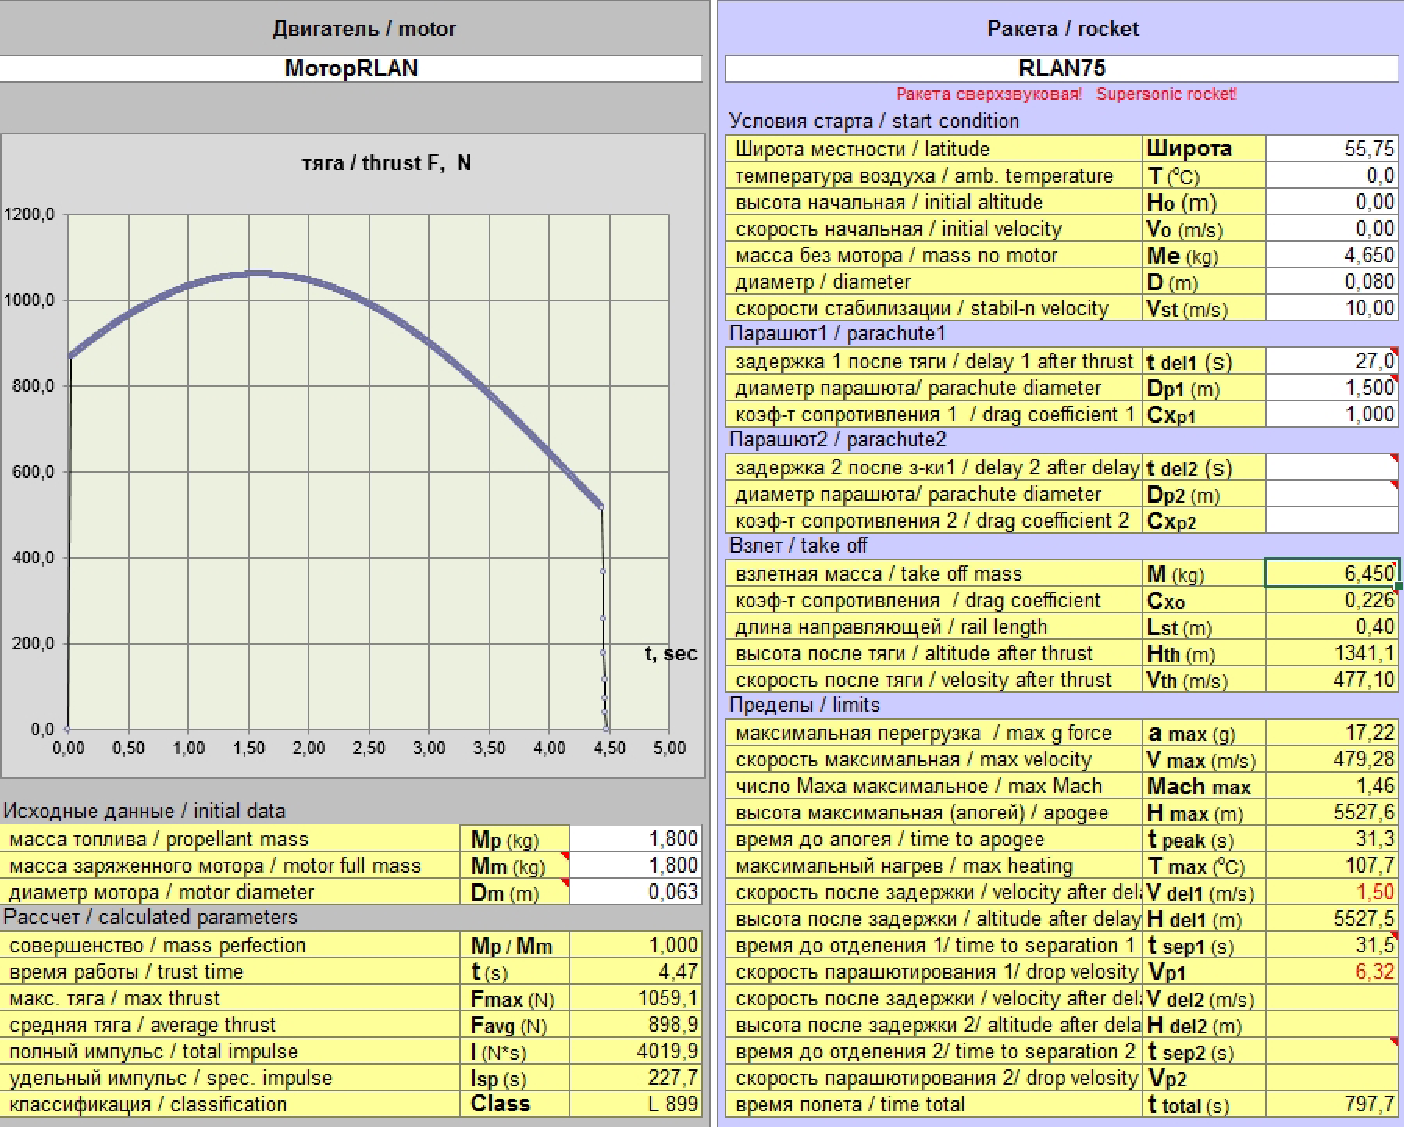Viewport: 1404px width, 1127px height.
Task: Click the empty t del2 delay cell
Action: (1332, 467)
